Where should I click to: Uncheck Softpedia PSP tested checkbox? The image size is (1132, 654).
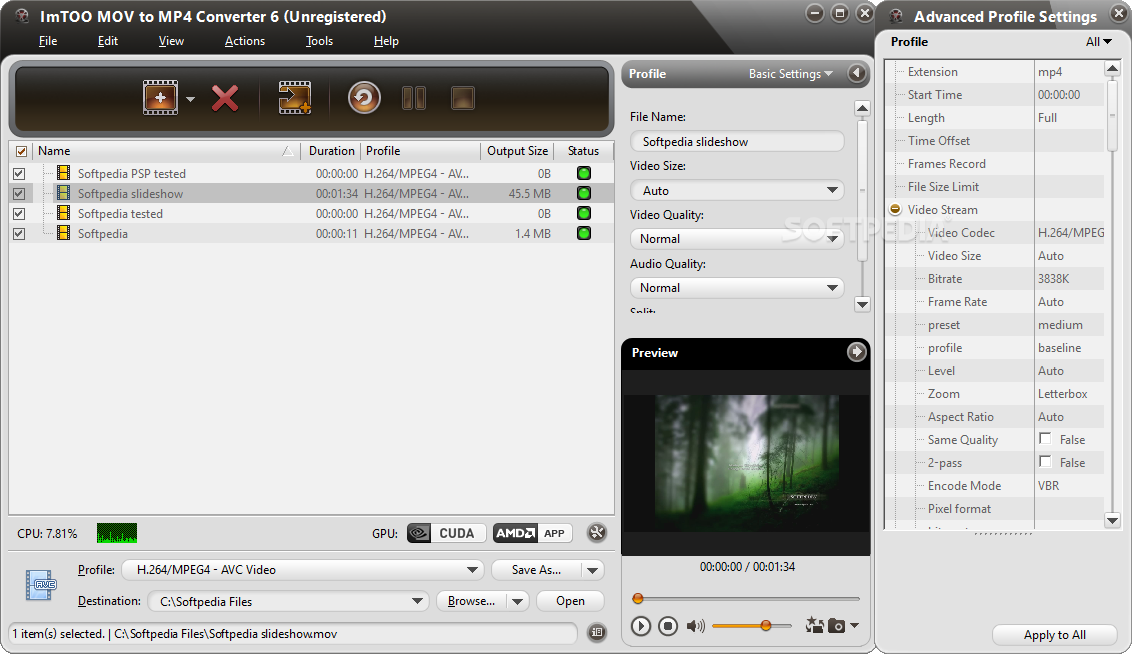(19, 174)
